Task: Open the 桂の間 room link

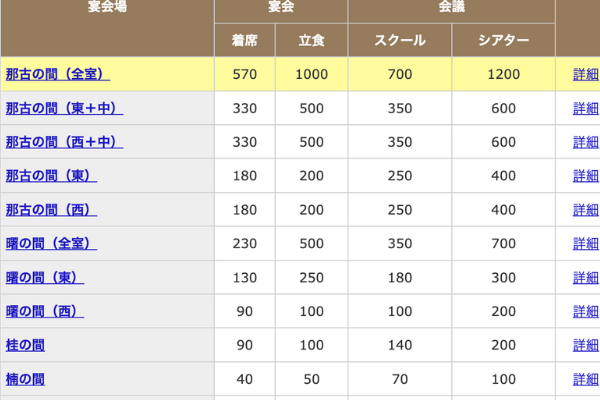Action: click(25, 345)
